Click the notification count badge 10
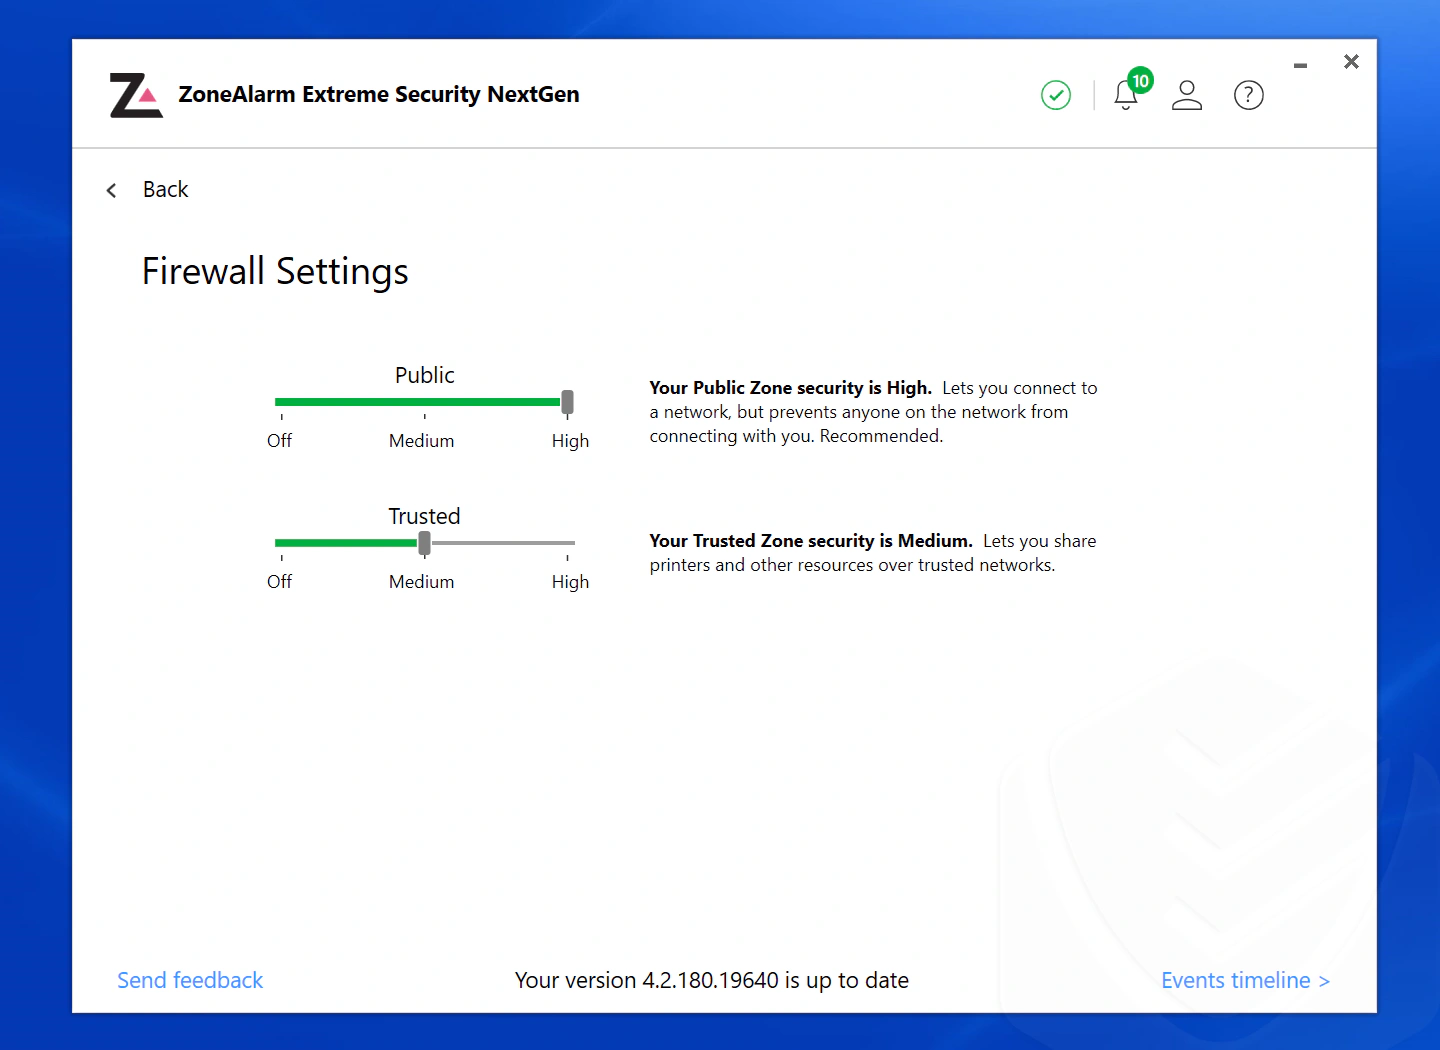 click(x=1140, y=80)
